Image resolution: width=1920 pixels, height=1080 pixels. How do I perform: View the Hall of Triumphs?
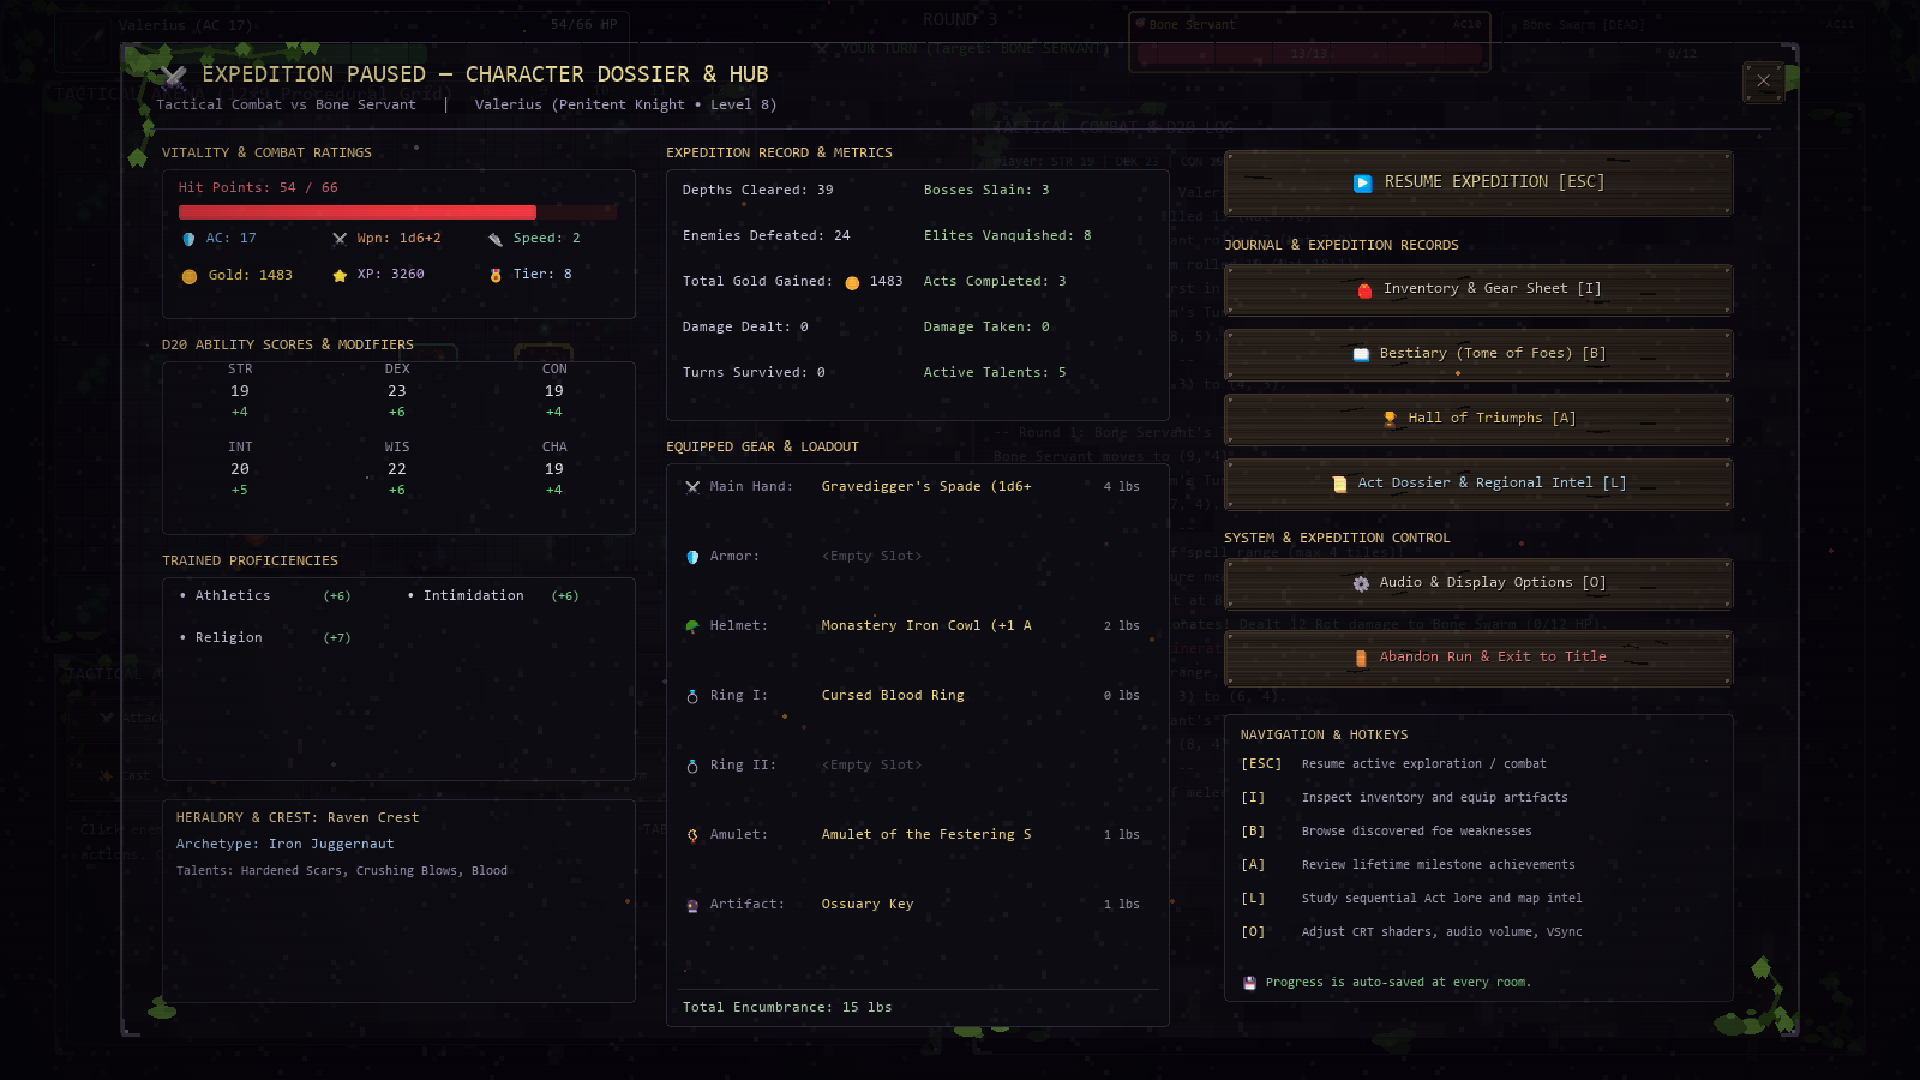[x=1478, y=419]
